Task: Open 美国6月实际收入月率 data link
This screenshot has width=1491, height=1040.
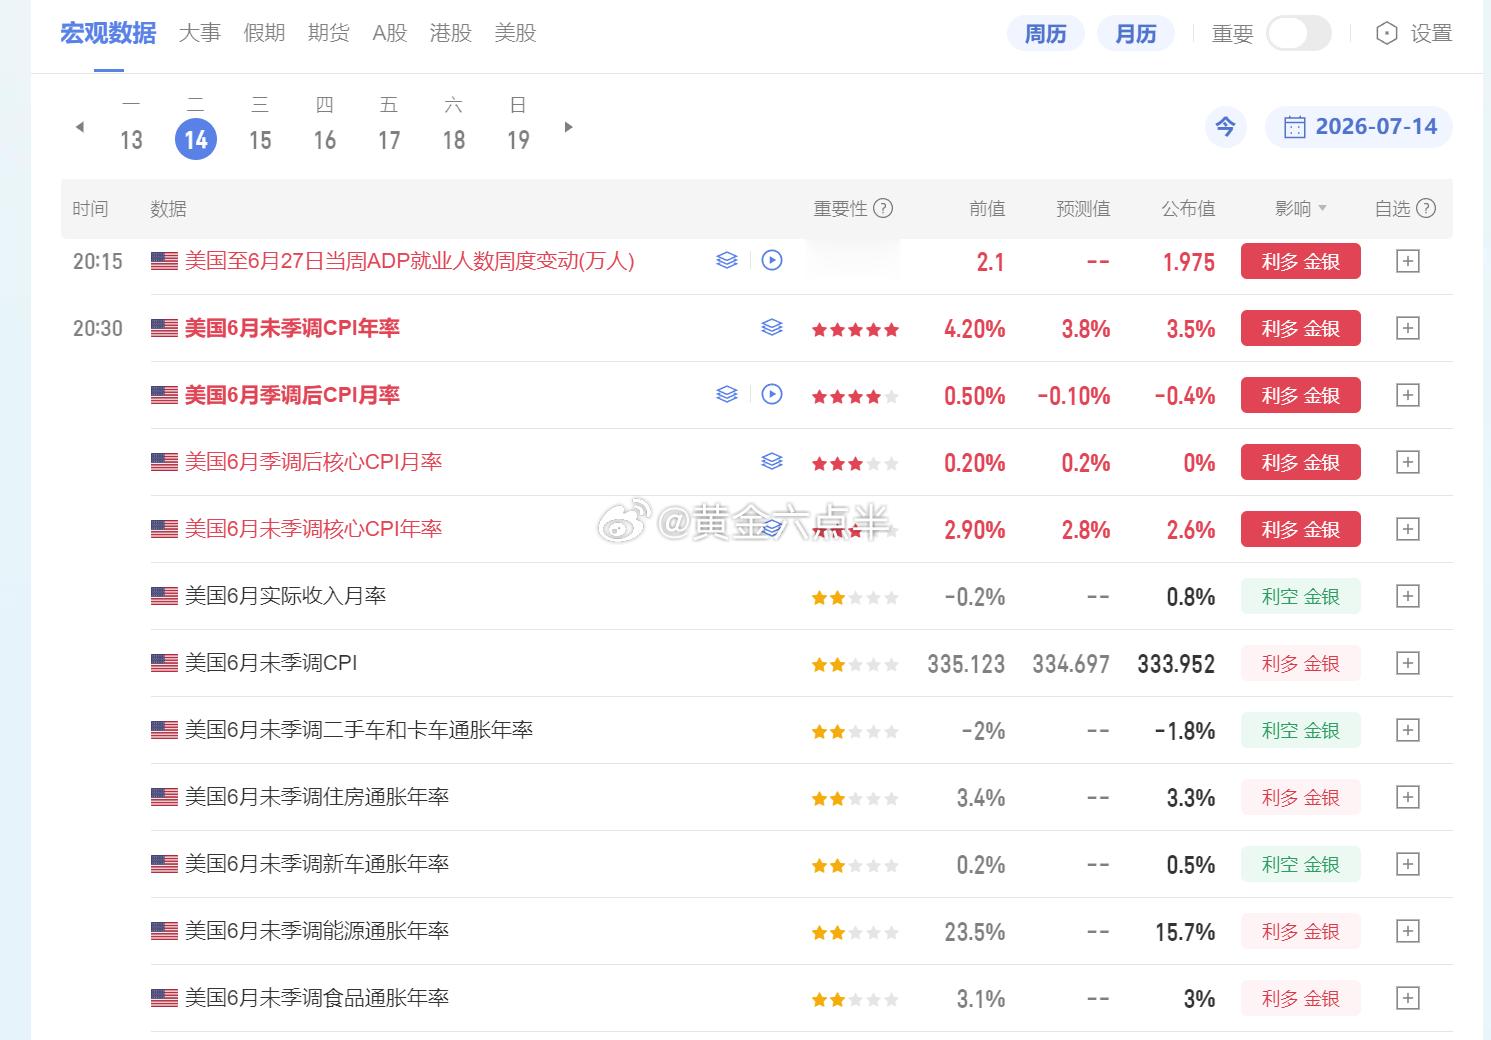Action: pyautogui.click(x=285, y=596)
